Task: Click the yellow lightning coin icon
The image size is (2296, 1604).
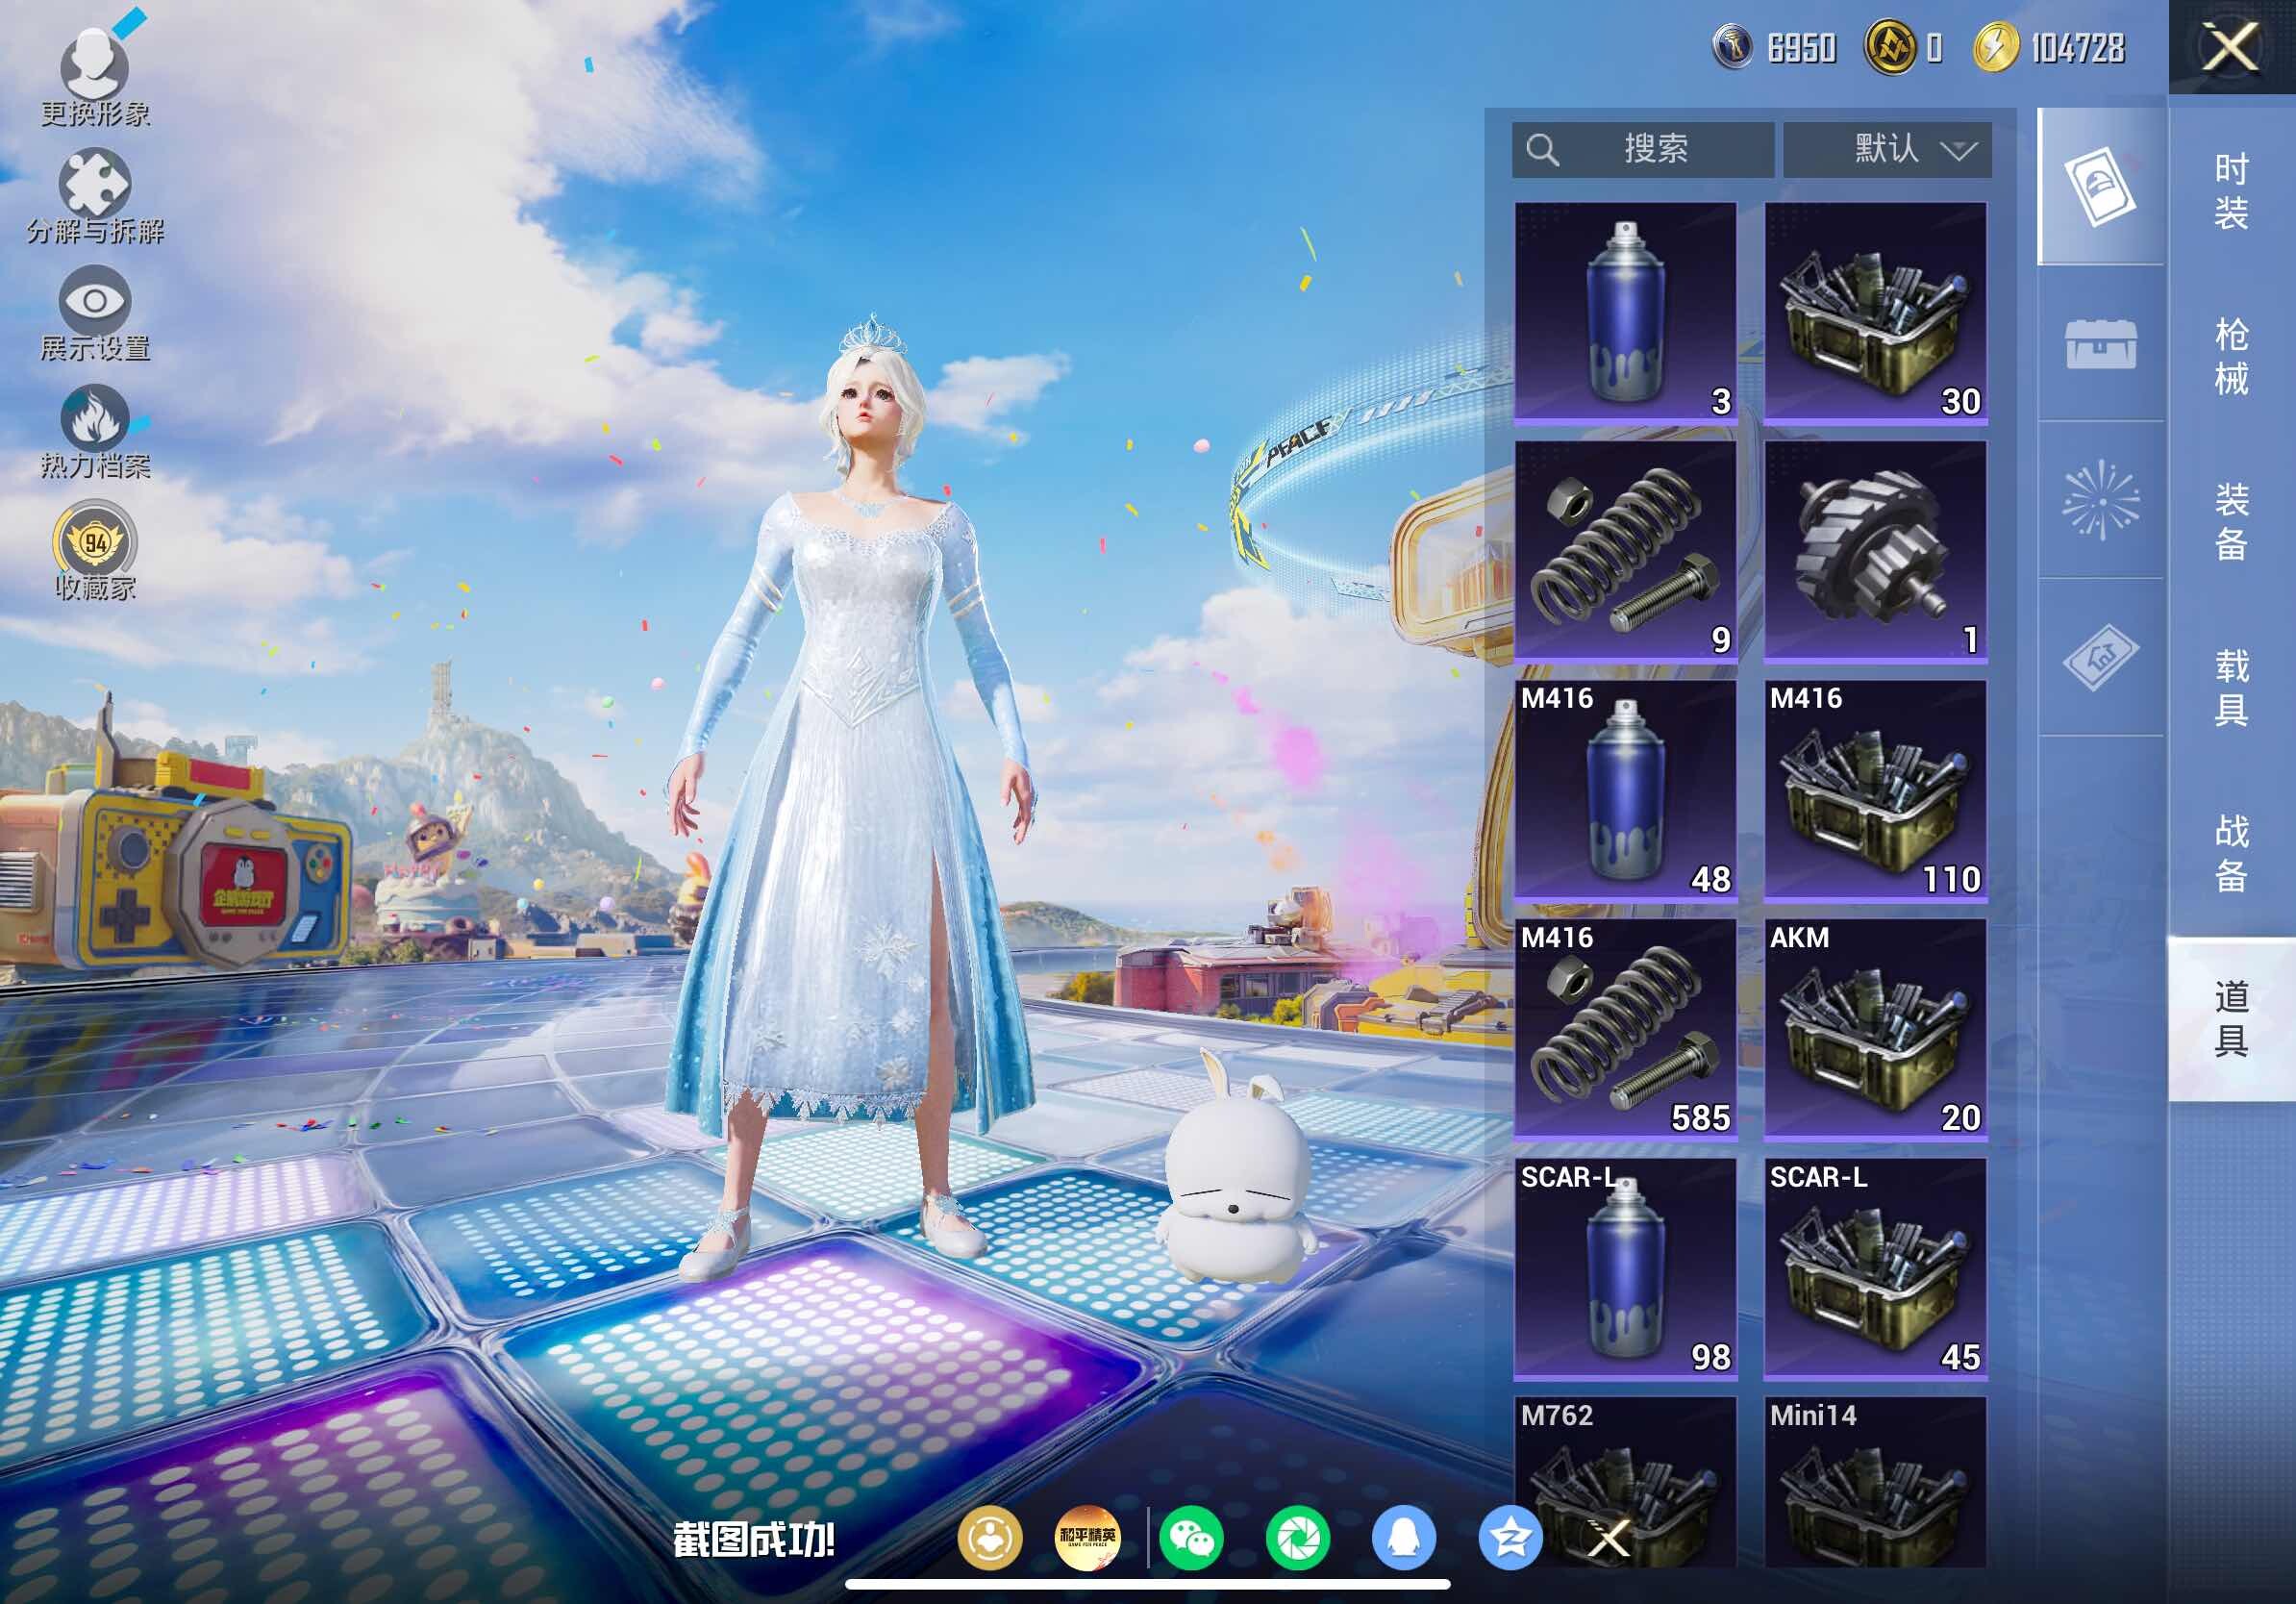Action: coord(1996,47)
